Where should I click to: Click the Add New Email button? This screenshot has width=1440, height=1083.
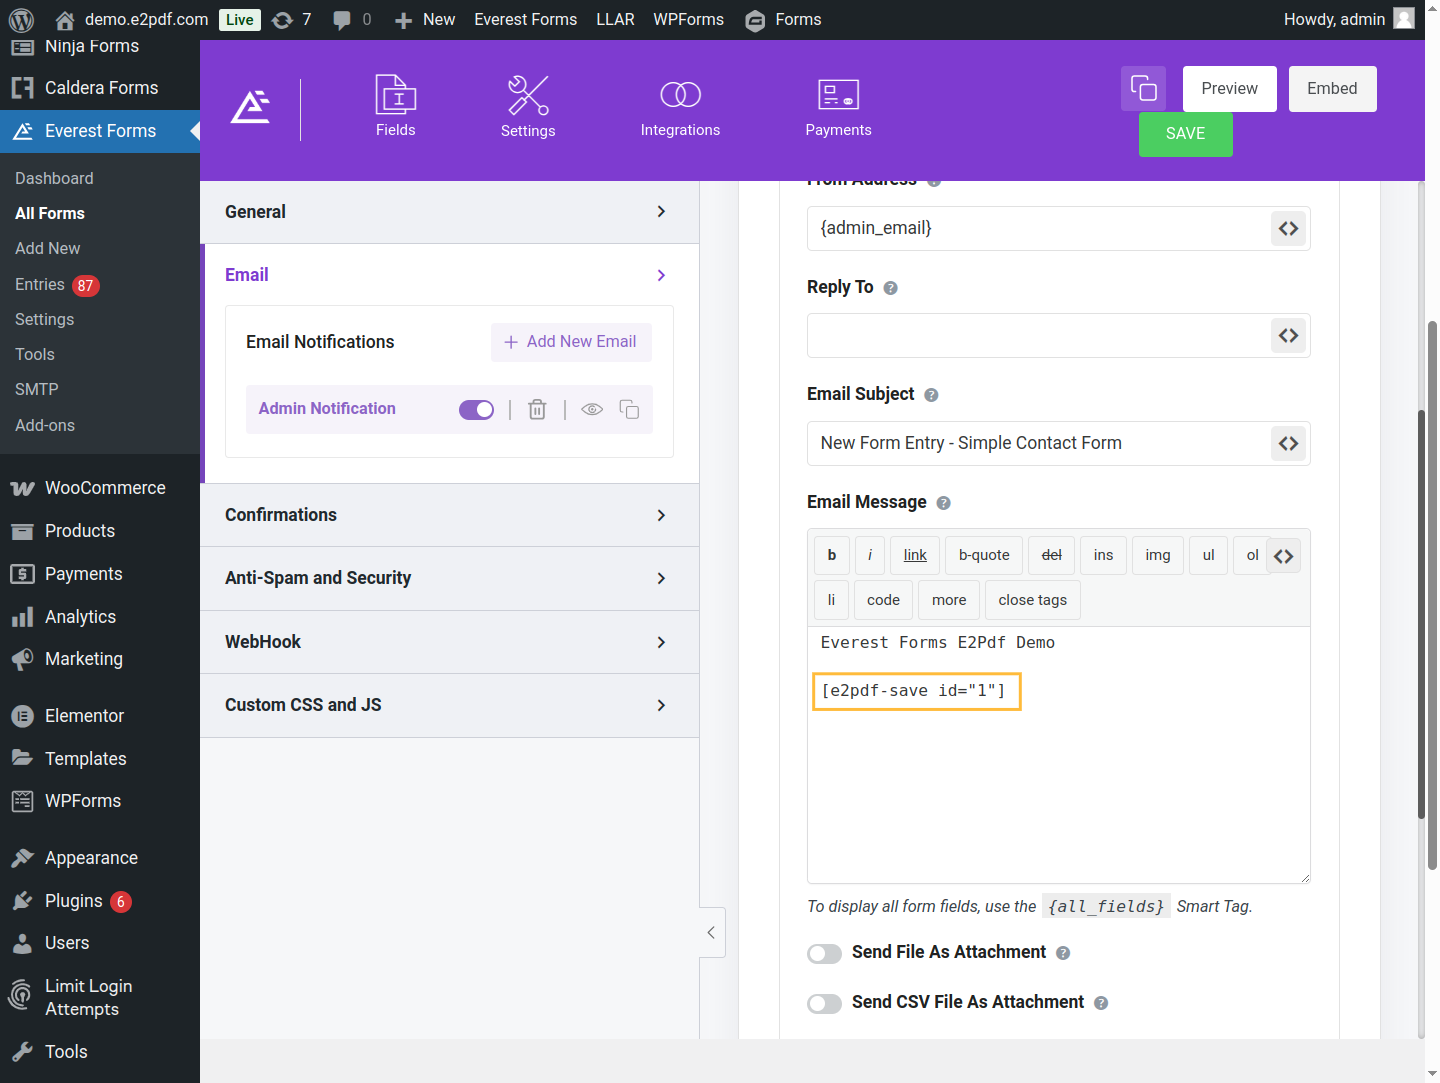coord(570,342)
